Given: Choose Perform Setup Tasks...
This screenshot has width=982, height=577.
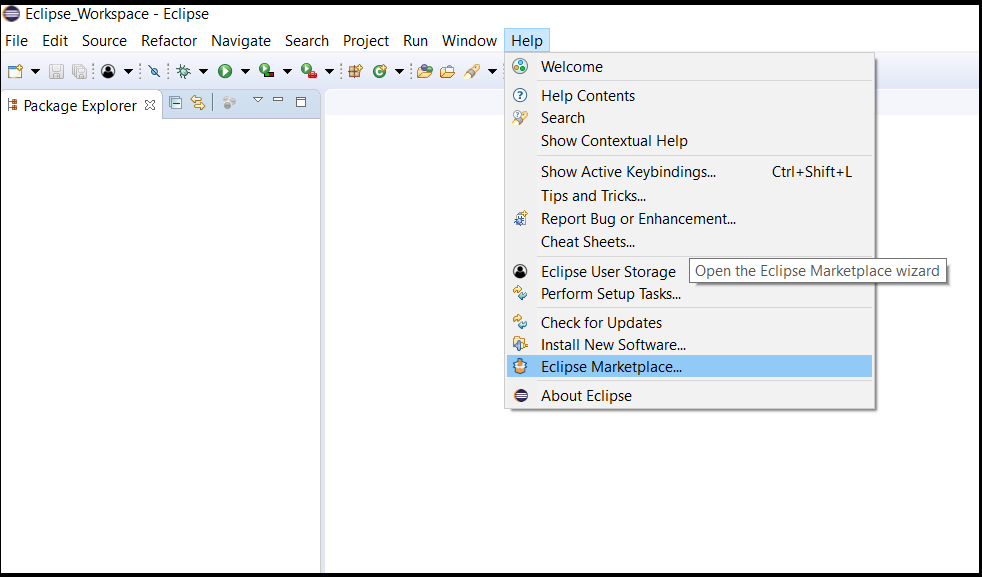Looking at the screenshot, I should [x=689, y=294].
